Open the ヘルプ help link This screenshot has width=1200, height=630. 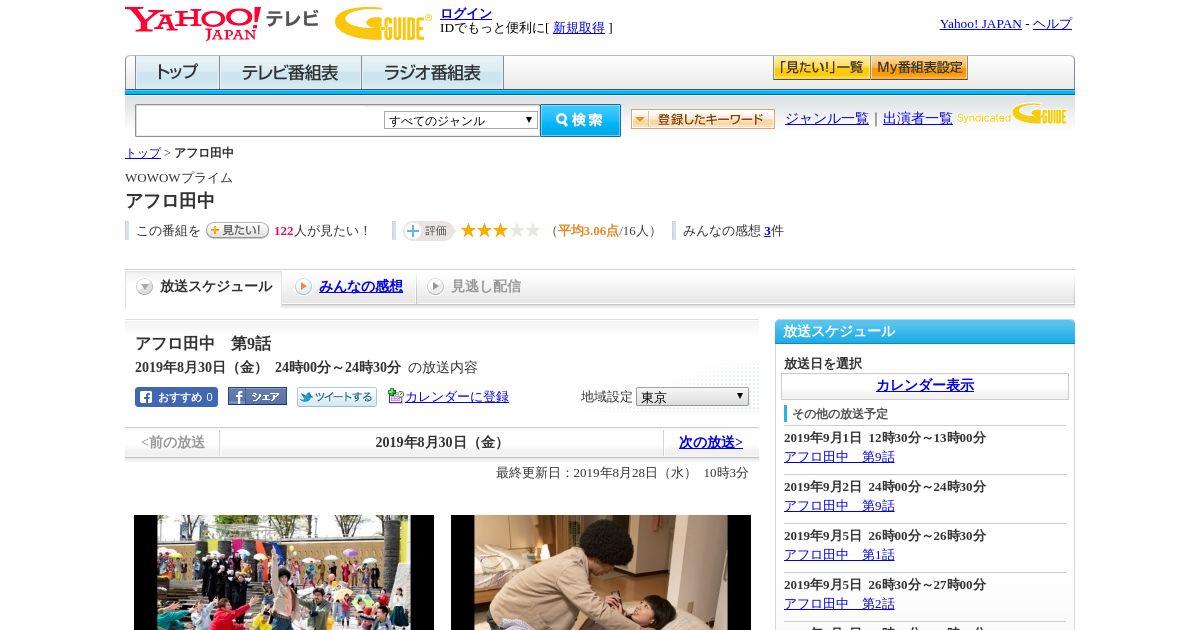point(1052,24)
